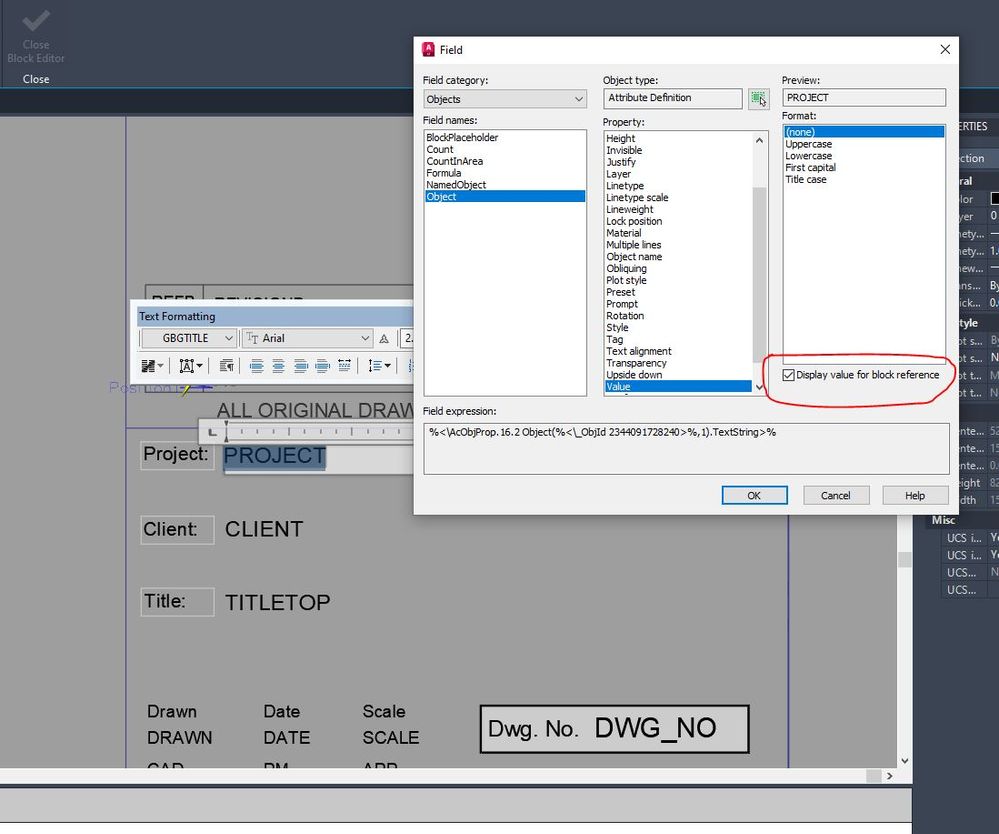The image size is (999, 834).
Task: Select Prompt in Property list
Action: pos(622,304)
